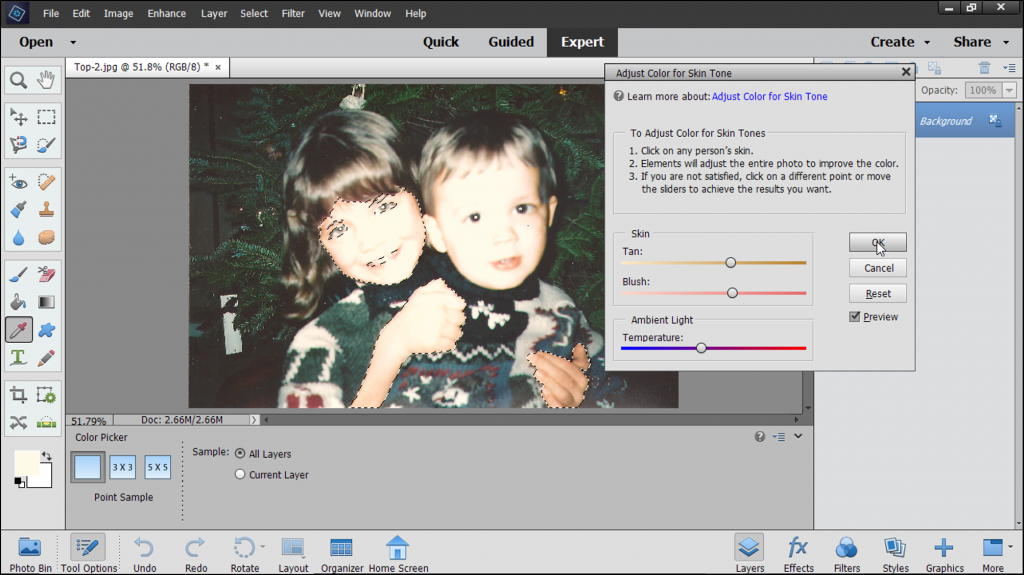This screenshot has height=575, width=1024.
Task: Toggle the Preview checkbox
Action: (855, 317)
